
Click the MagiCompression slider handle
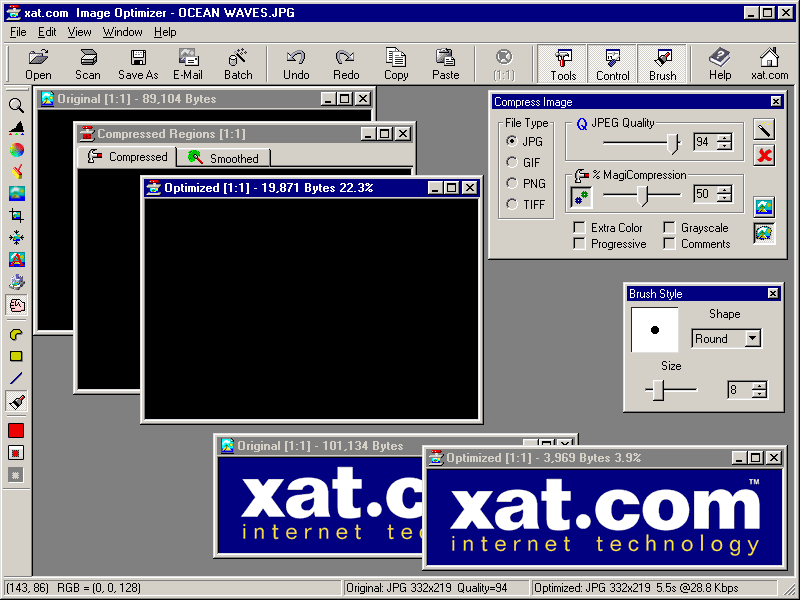643,195
